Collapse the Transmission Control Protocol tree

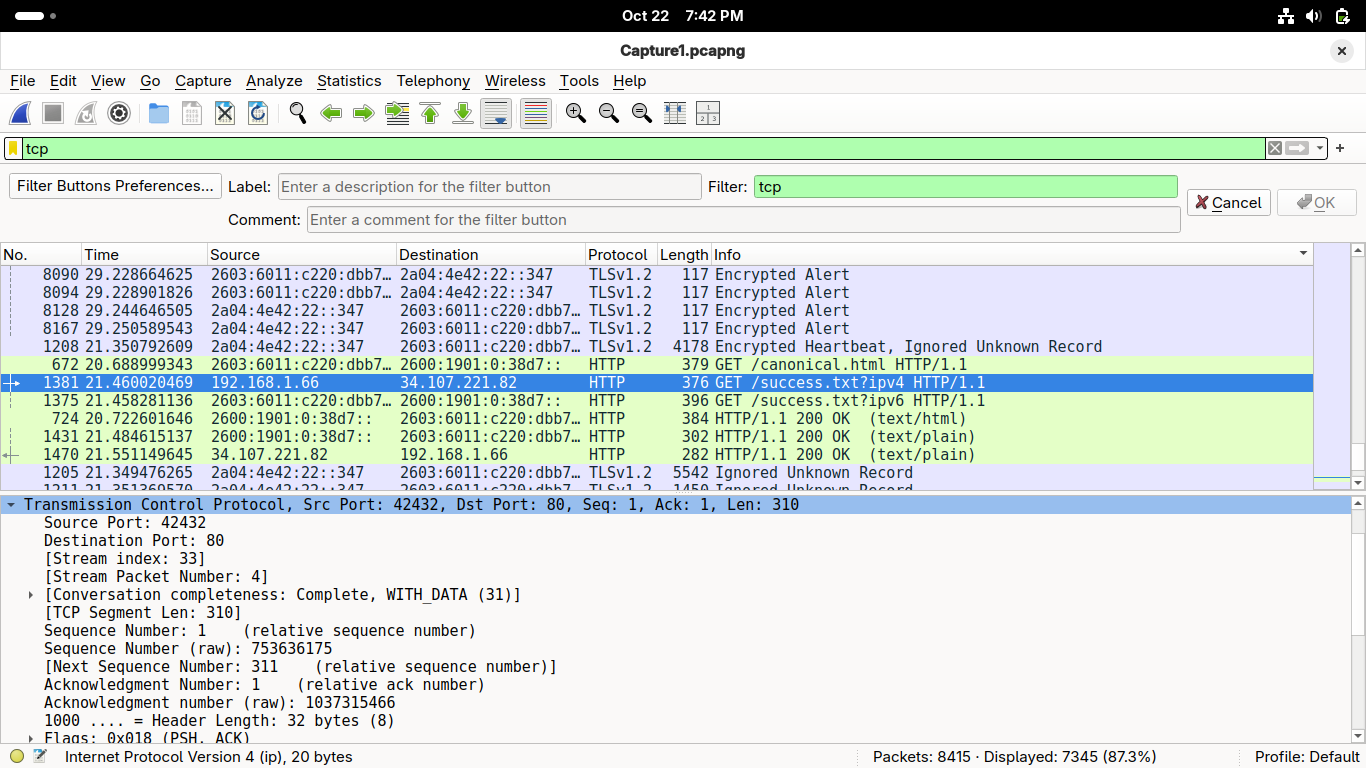click(11, 505)
